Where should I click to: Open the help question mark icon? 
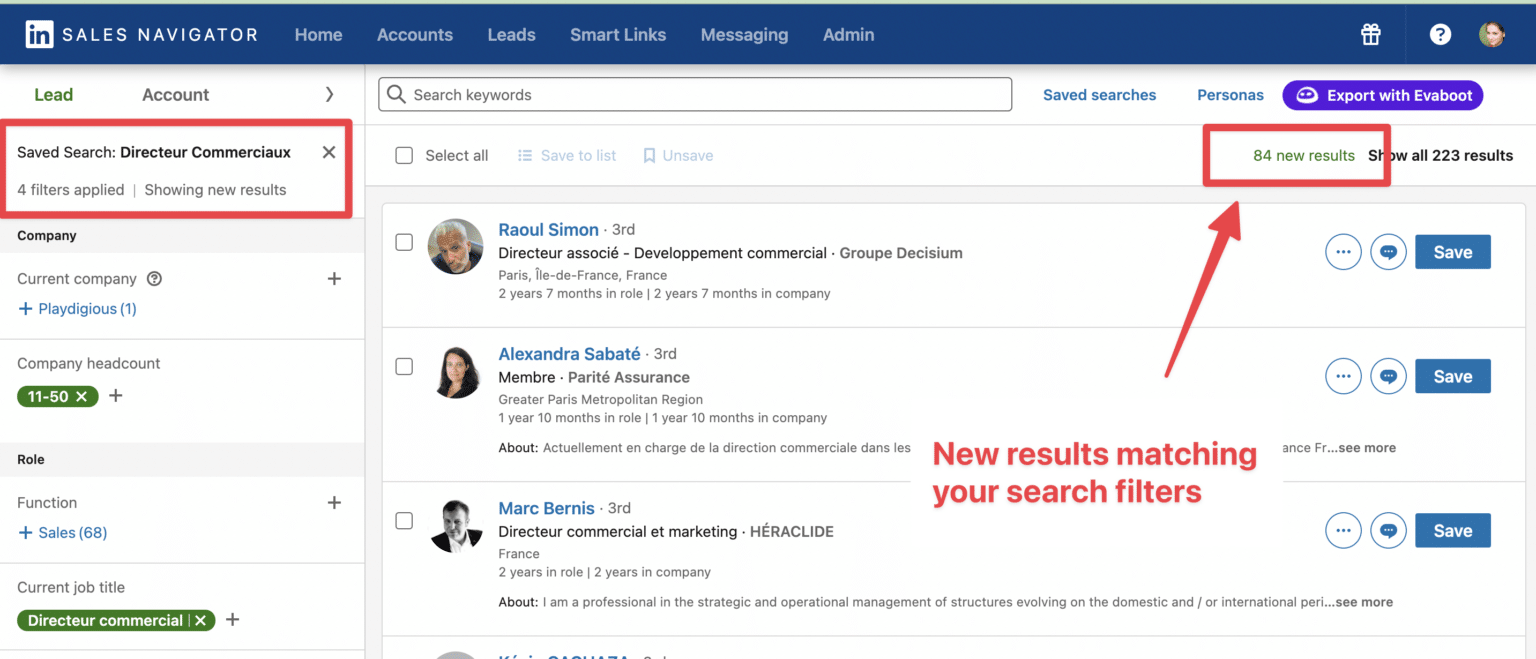(1440, 33)
